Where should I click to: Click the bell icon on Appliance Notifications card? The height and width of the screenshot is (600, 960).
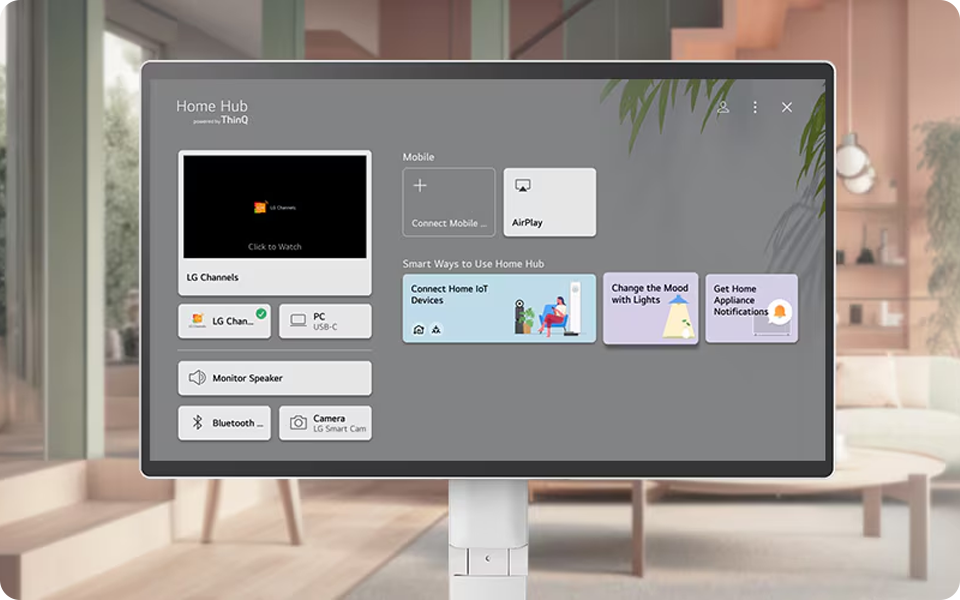pos(779,313)
